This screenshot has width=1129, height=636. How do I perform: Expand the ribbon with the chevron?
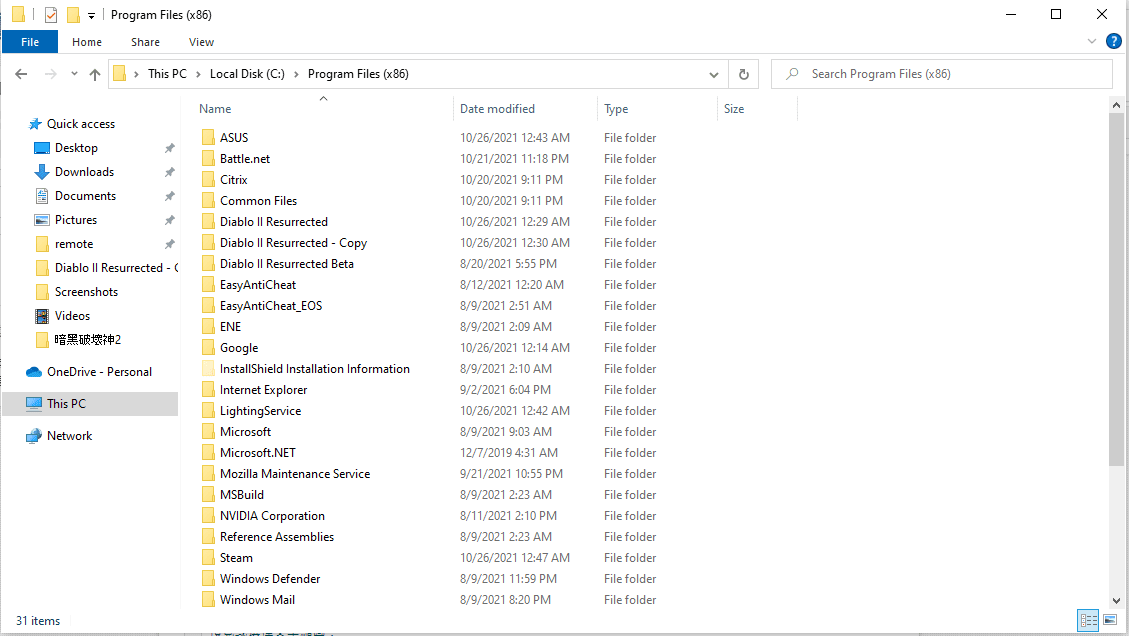click(1092, 42)
